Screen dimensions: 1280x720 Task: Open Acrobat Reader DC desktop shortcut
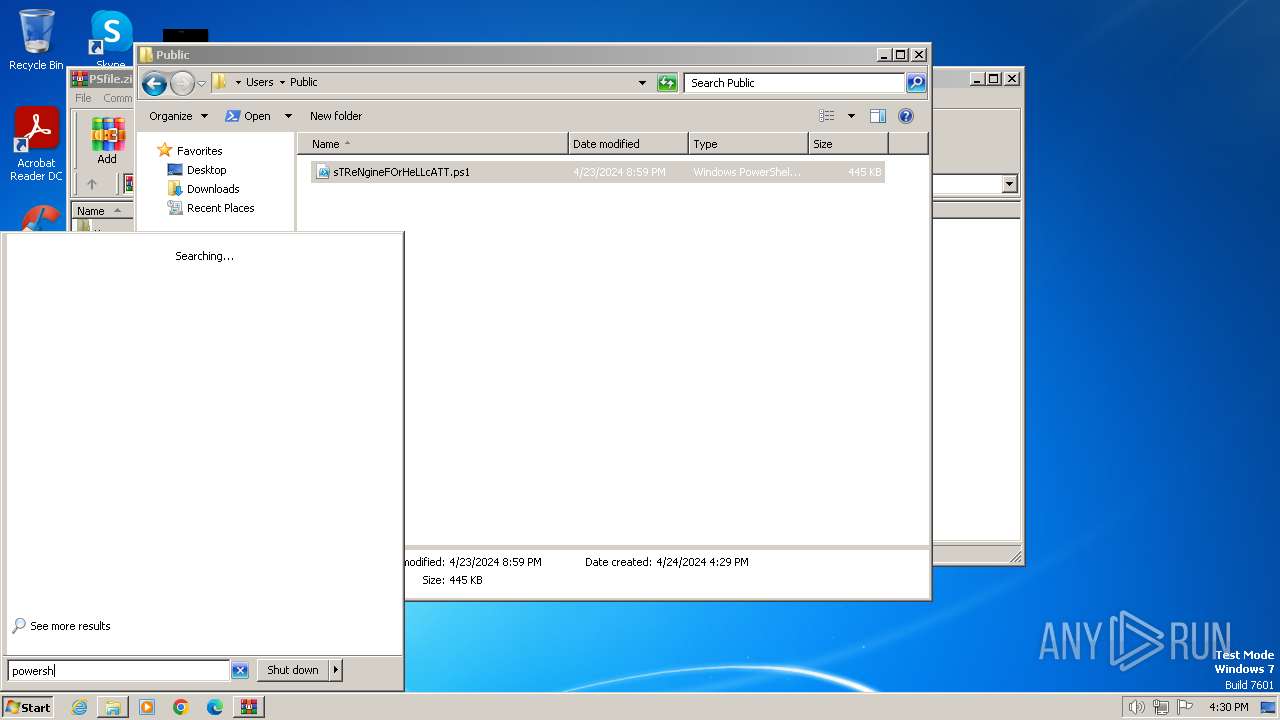(36, 145)
